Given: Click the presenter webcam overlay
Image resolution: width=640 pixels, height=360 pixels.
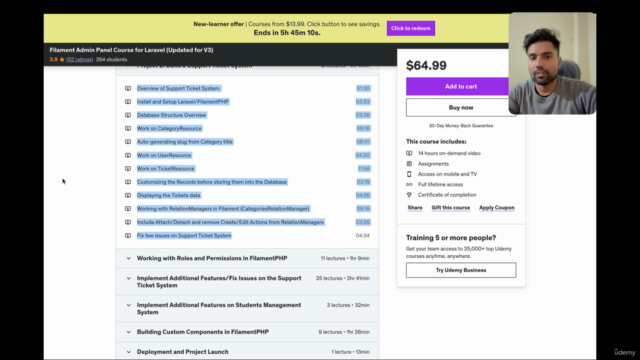Looking at the screenshot, I should [x=552, y=63].
